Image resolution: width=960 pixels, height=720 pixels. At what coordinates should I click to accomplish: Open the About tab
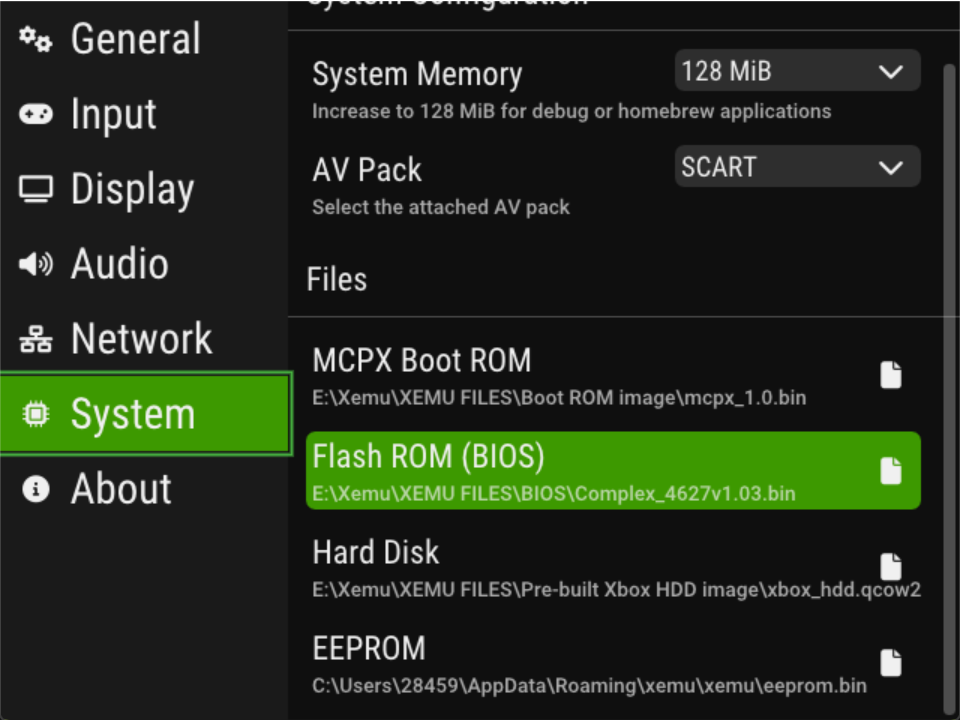coord(144,489)
